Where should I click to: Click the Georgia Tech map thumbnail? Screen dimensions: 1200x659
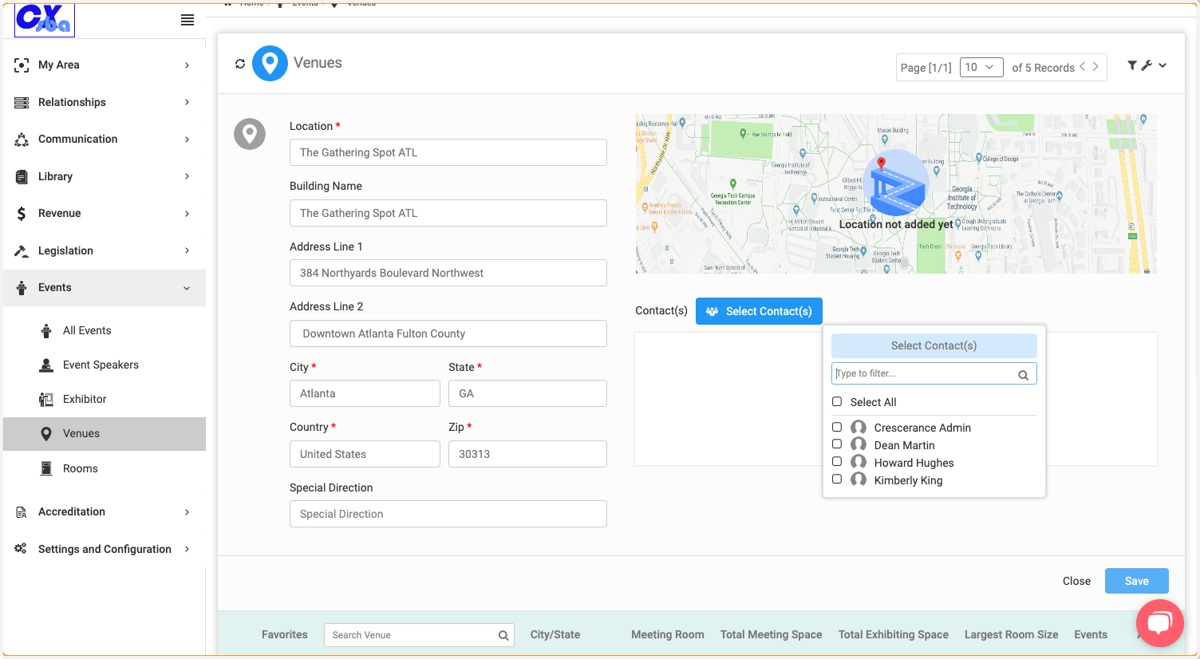click(896, 193)
